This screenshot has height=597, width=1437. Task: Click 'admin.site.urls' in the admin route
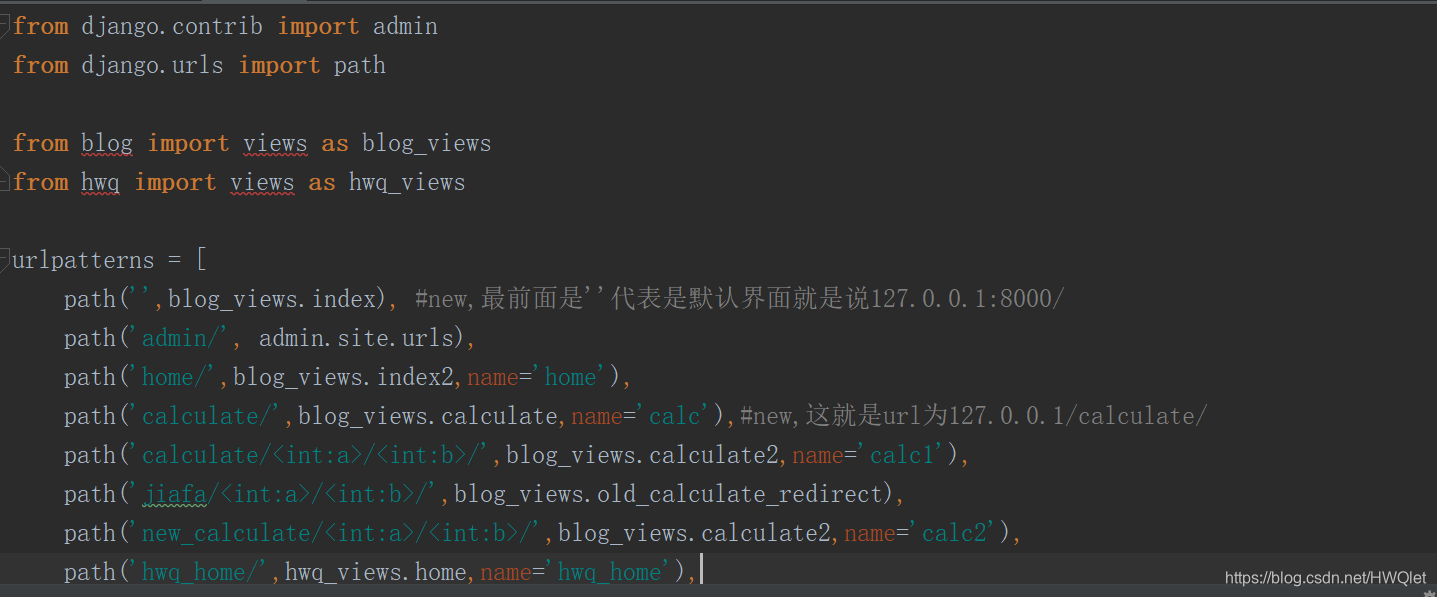click(357, 338)
